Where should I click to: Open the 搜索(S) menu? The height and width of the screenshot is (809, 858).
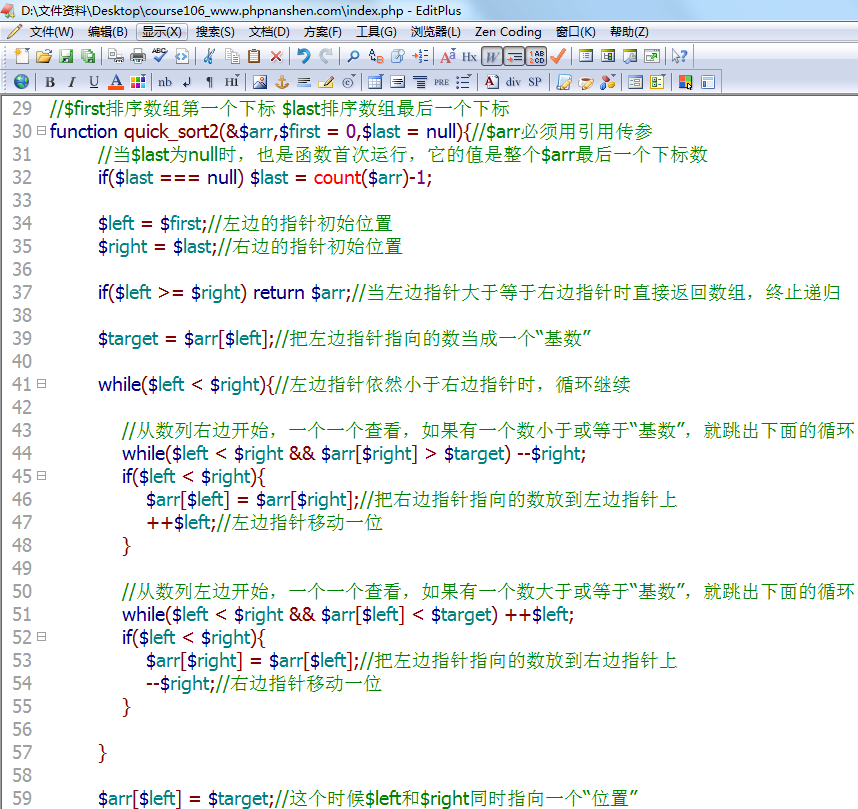[x=215, y=32]
